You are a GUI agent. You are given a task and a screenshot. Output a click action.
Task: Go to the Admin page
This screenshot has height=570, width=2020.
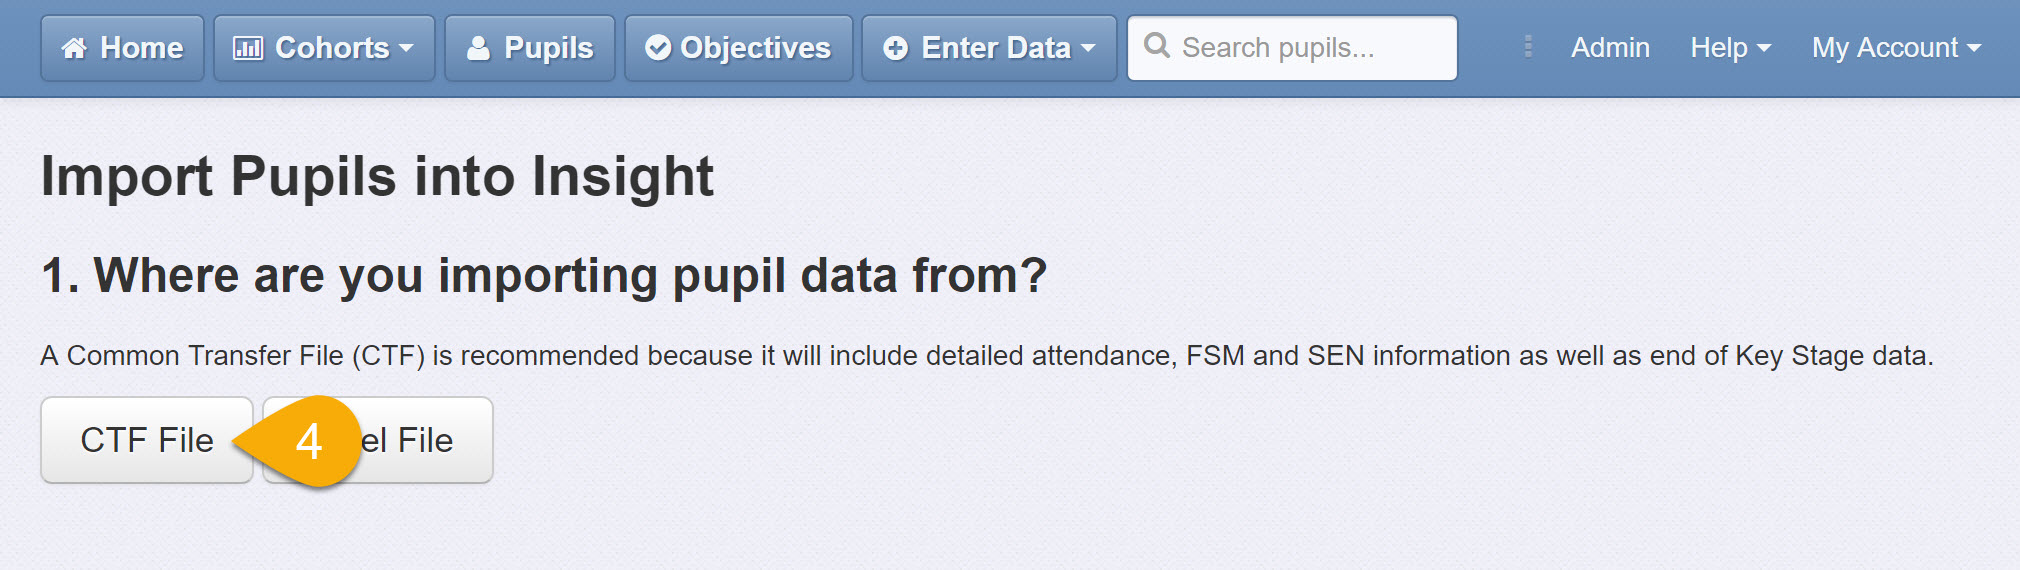coord(1610,47)
